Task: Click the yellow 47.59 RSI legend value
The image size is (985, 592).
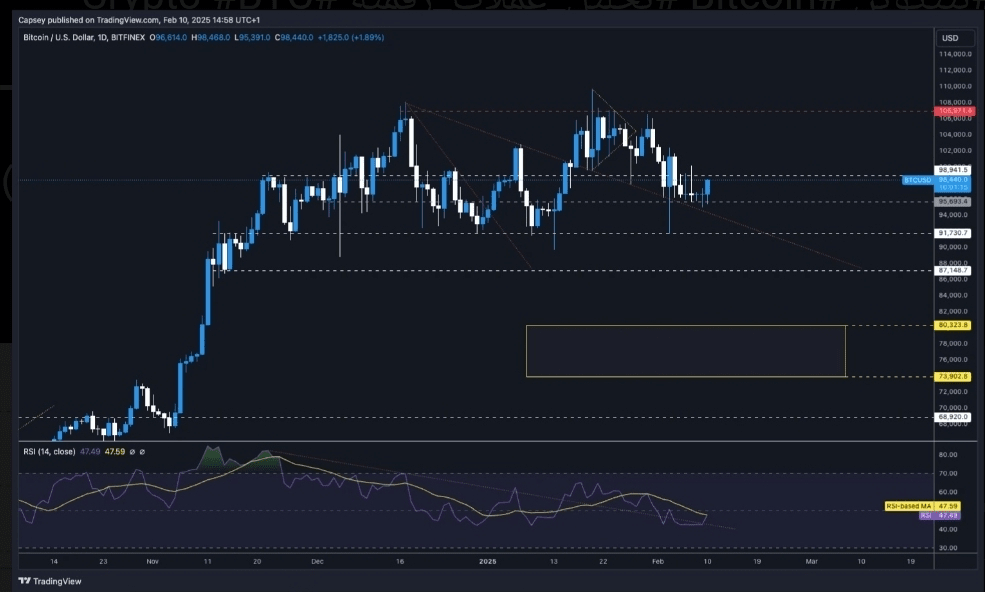Action: 114,452
